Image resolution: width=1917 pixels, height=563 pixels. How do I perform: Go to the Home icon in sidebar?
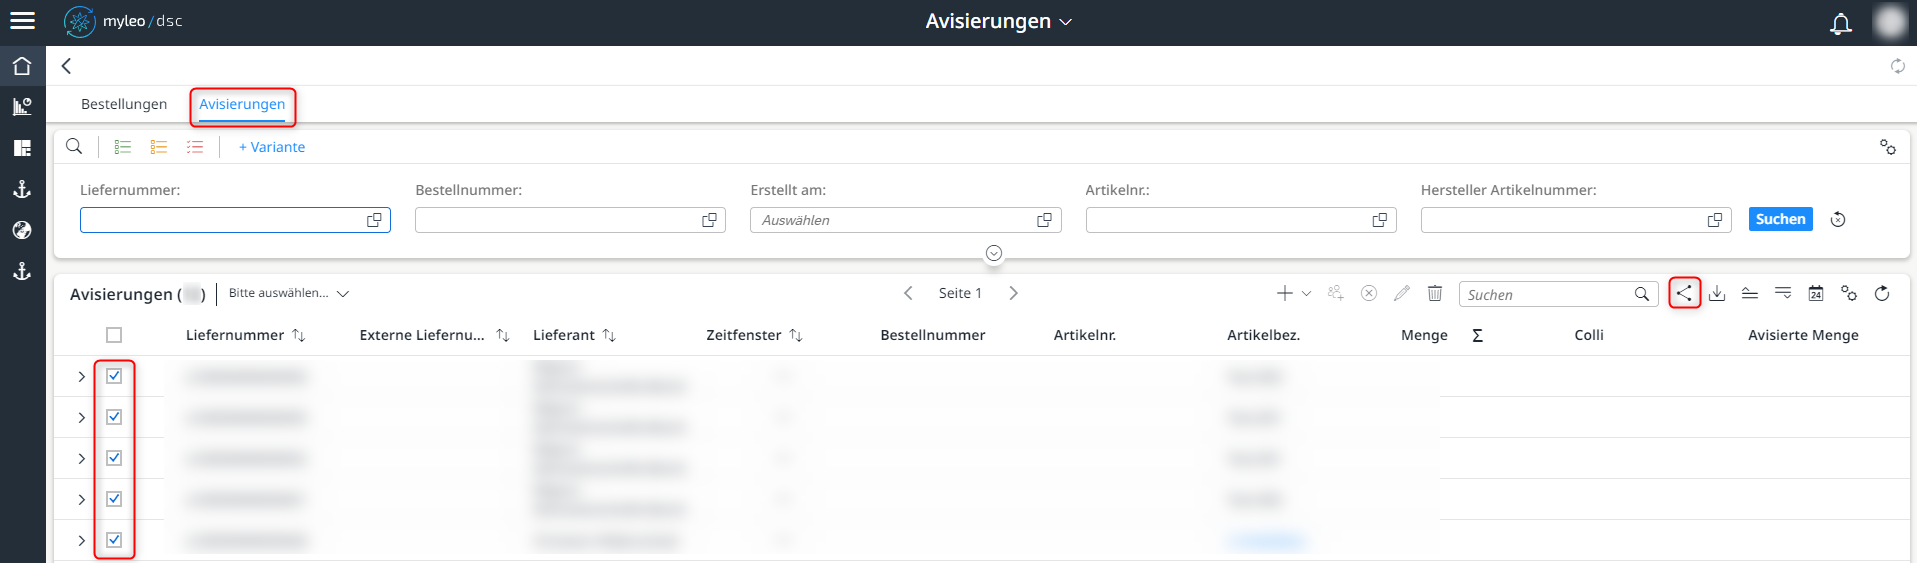pos(22,66)
